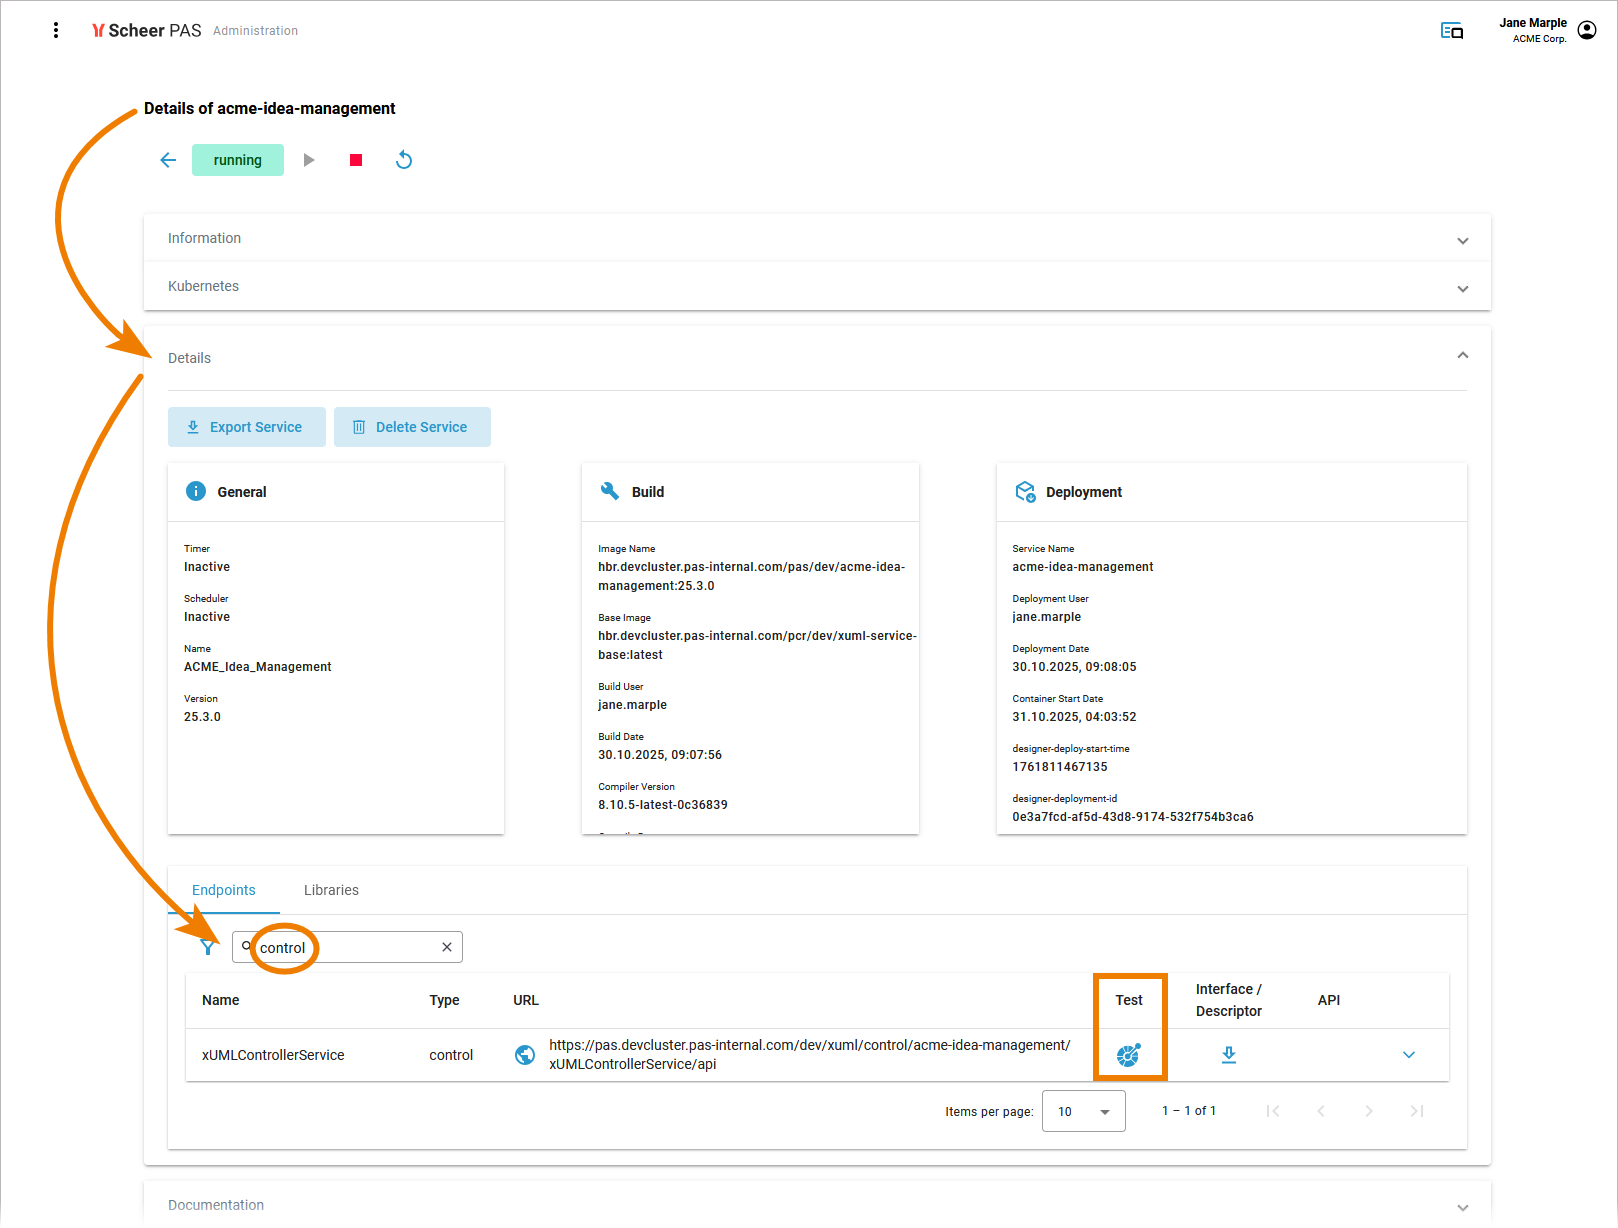1618x1228 pixels.
Task: Click the 1 – 1 of 1 range label
Action: coord(1189,1111)
